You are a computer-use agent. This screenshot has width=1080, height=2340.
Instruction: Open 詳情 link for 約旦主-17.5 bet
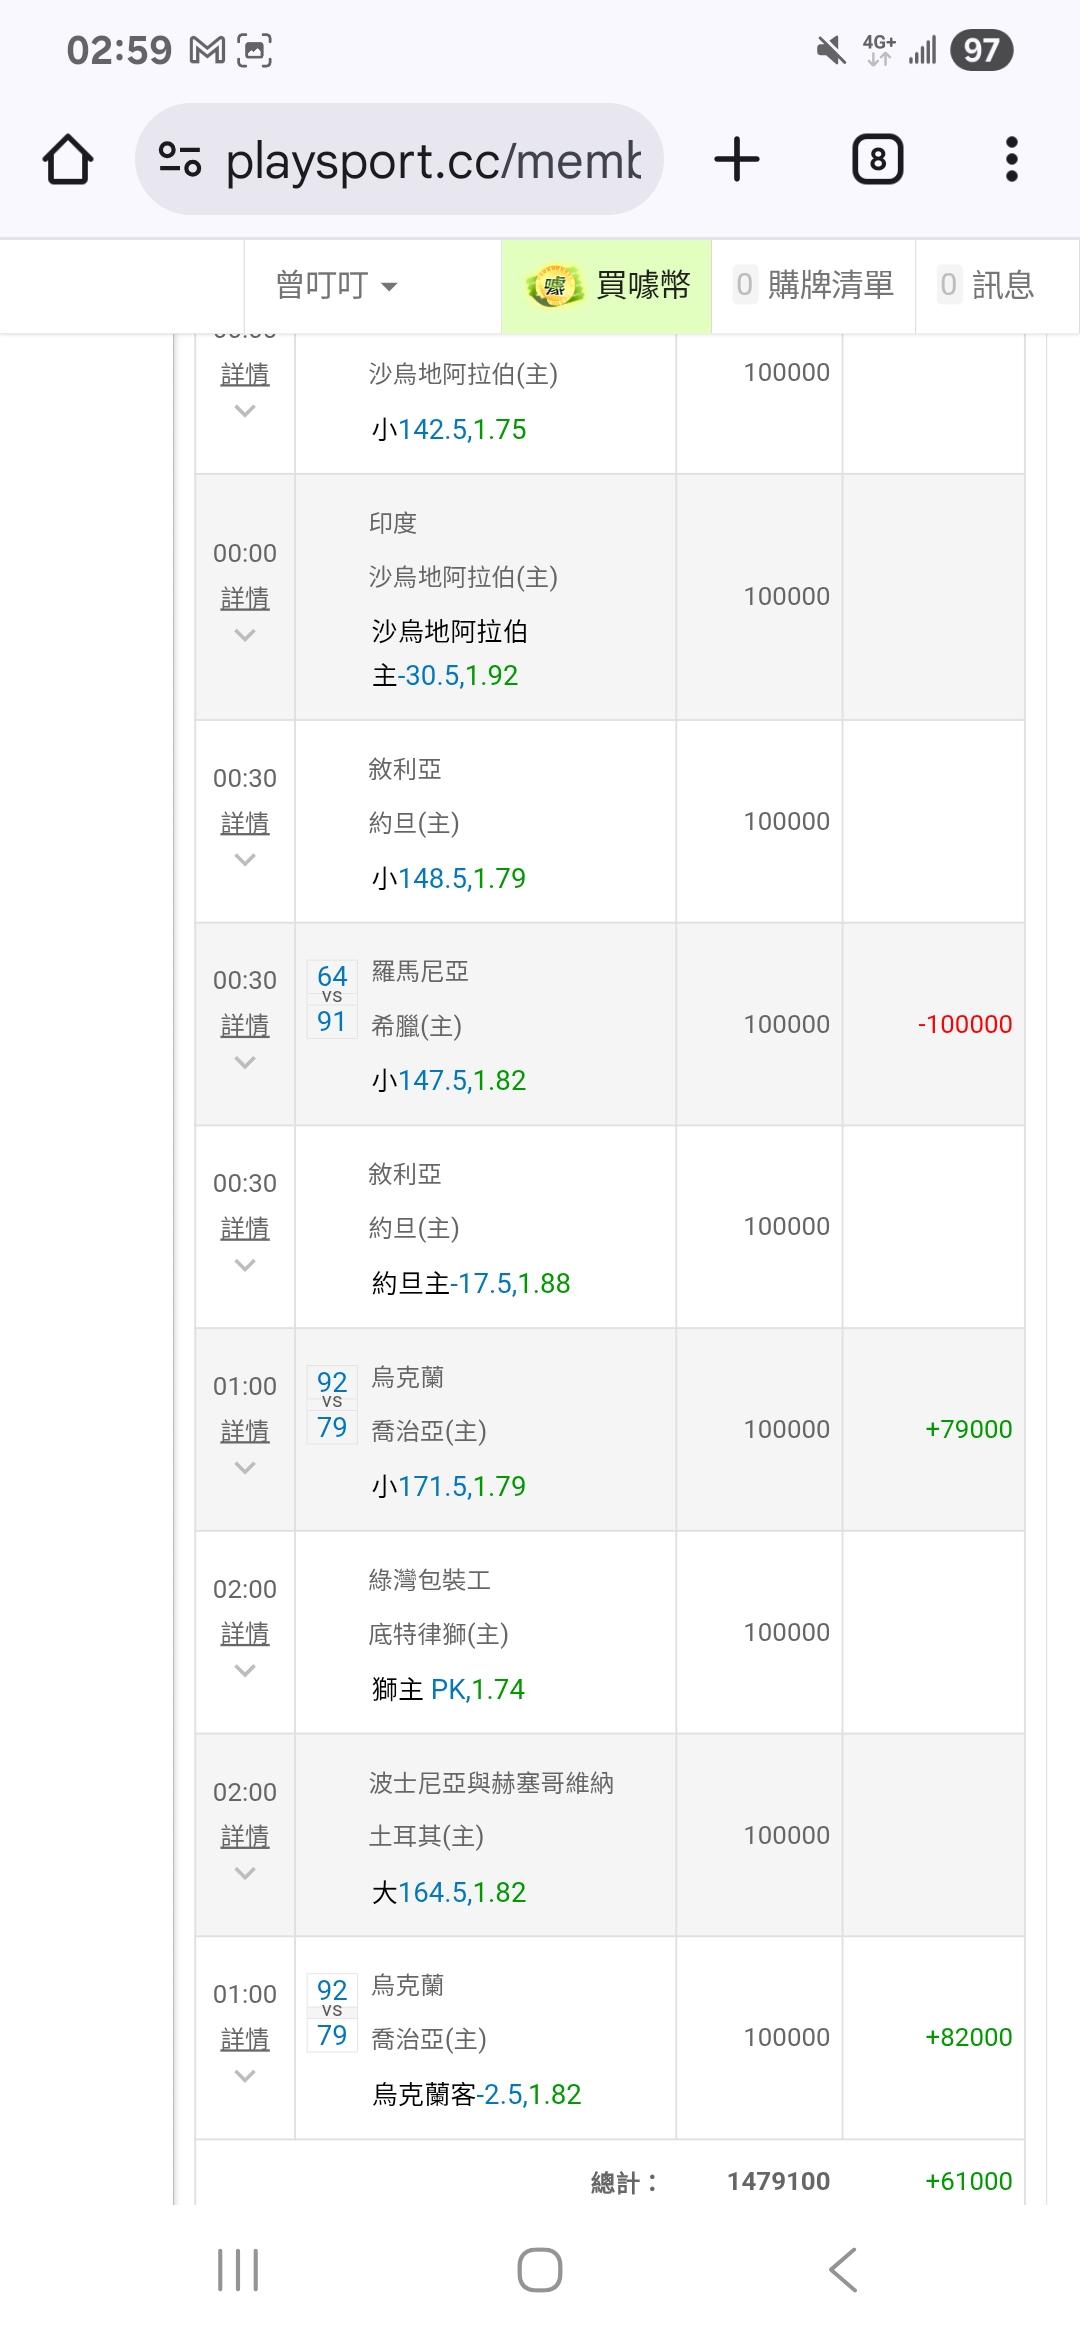coord(245,1229)
